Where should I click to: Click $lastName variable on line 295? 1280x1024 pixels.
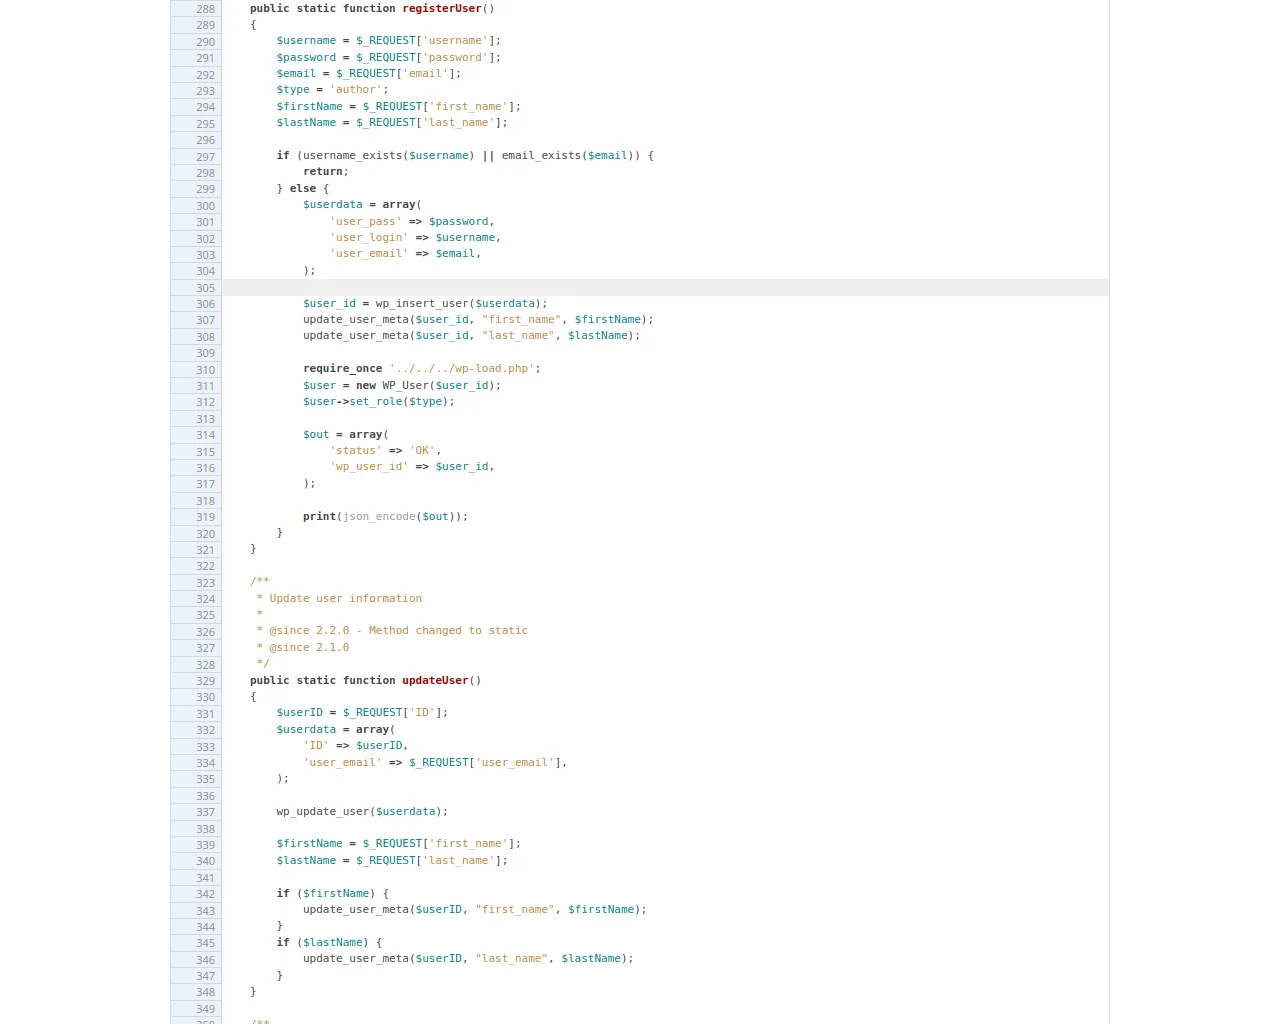coord(306,123)
